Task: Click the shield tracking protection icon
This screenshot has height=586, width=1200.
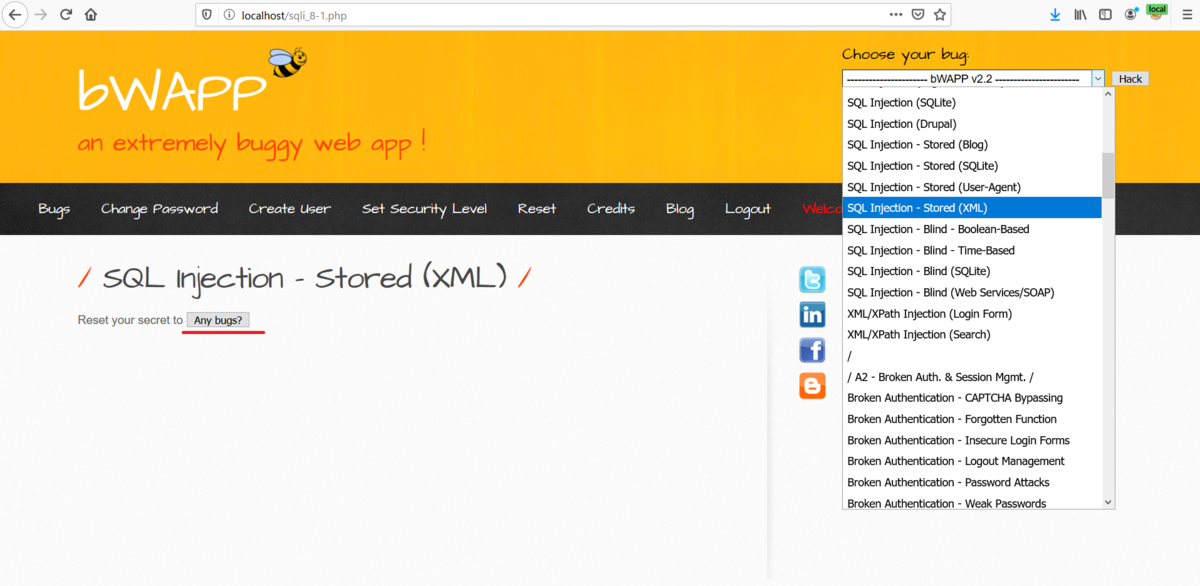Action: coord(207,15)
